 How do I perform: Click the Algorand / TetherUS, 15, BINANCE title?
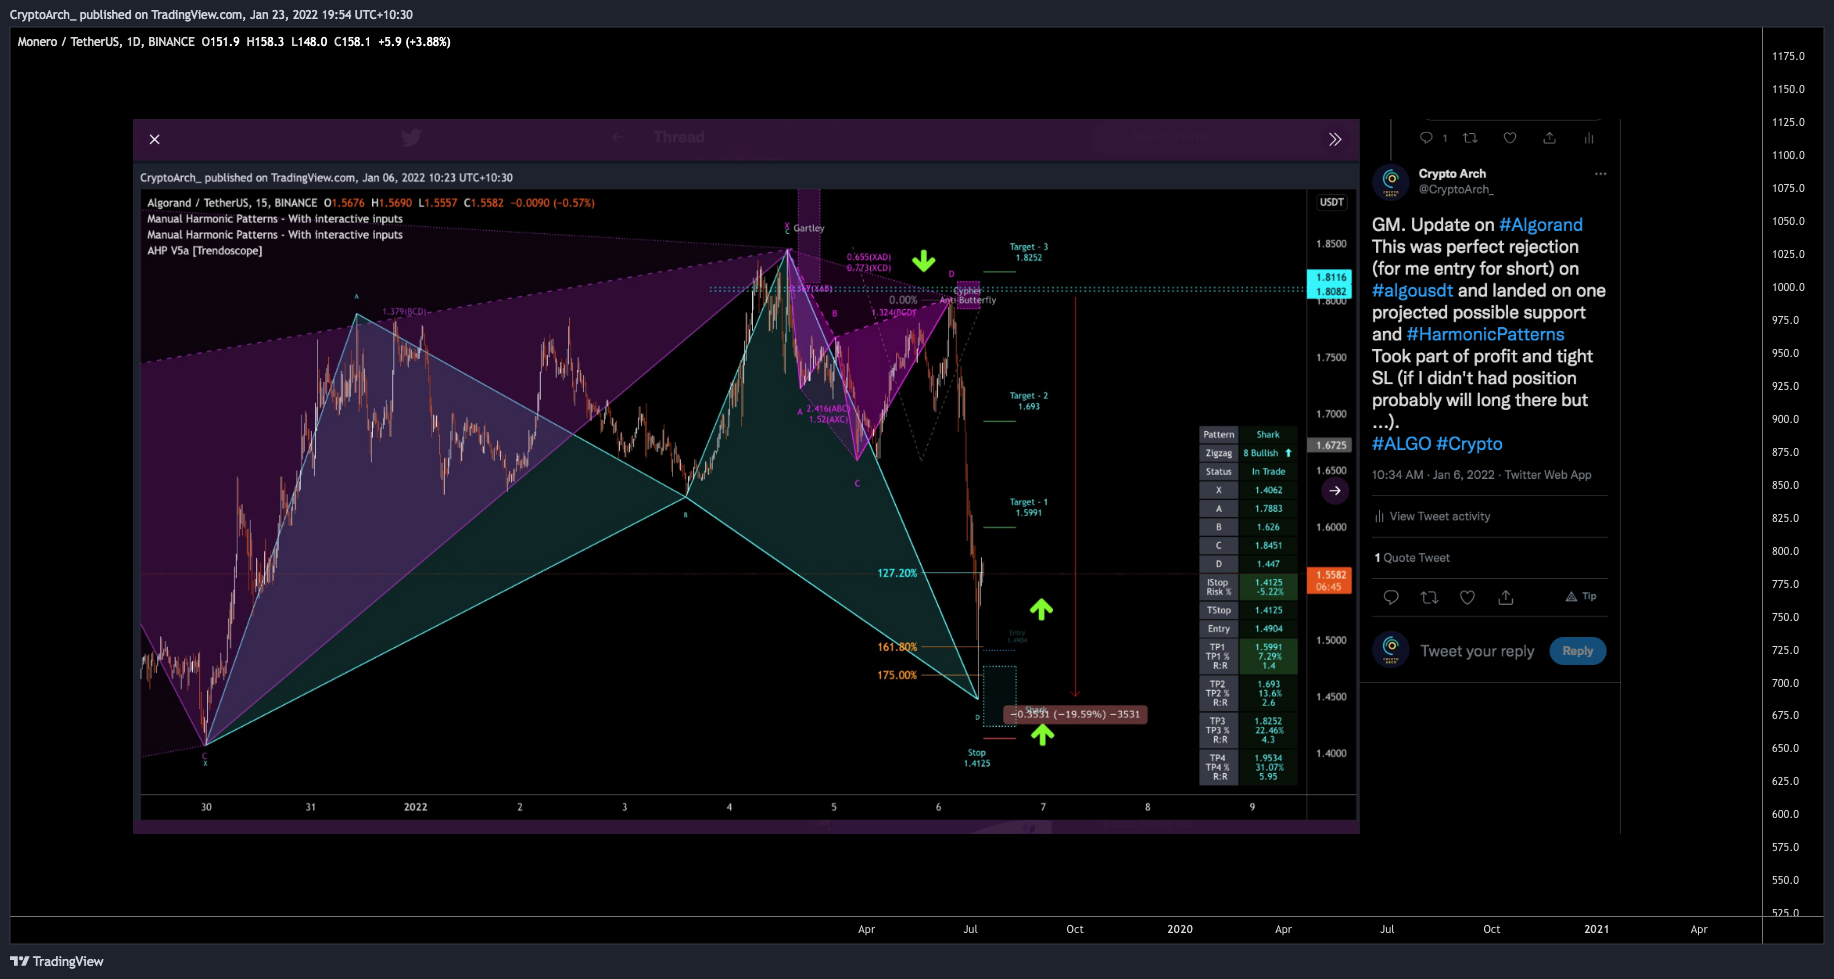[232, 203]
